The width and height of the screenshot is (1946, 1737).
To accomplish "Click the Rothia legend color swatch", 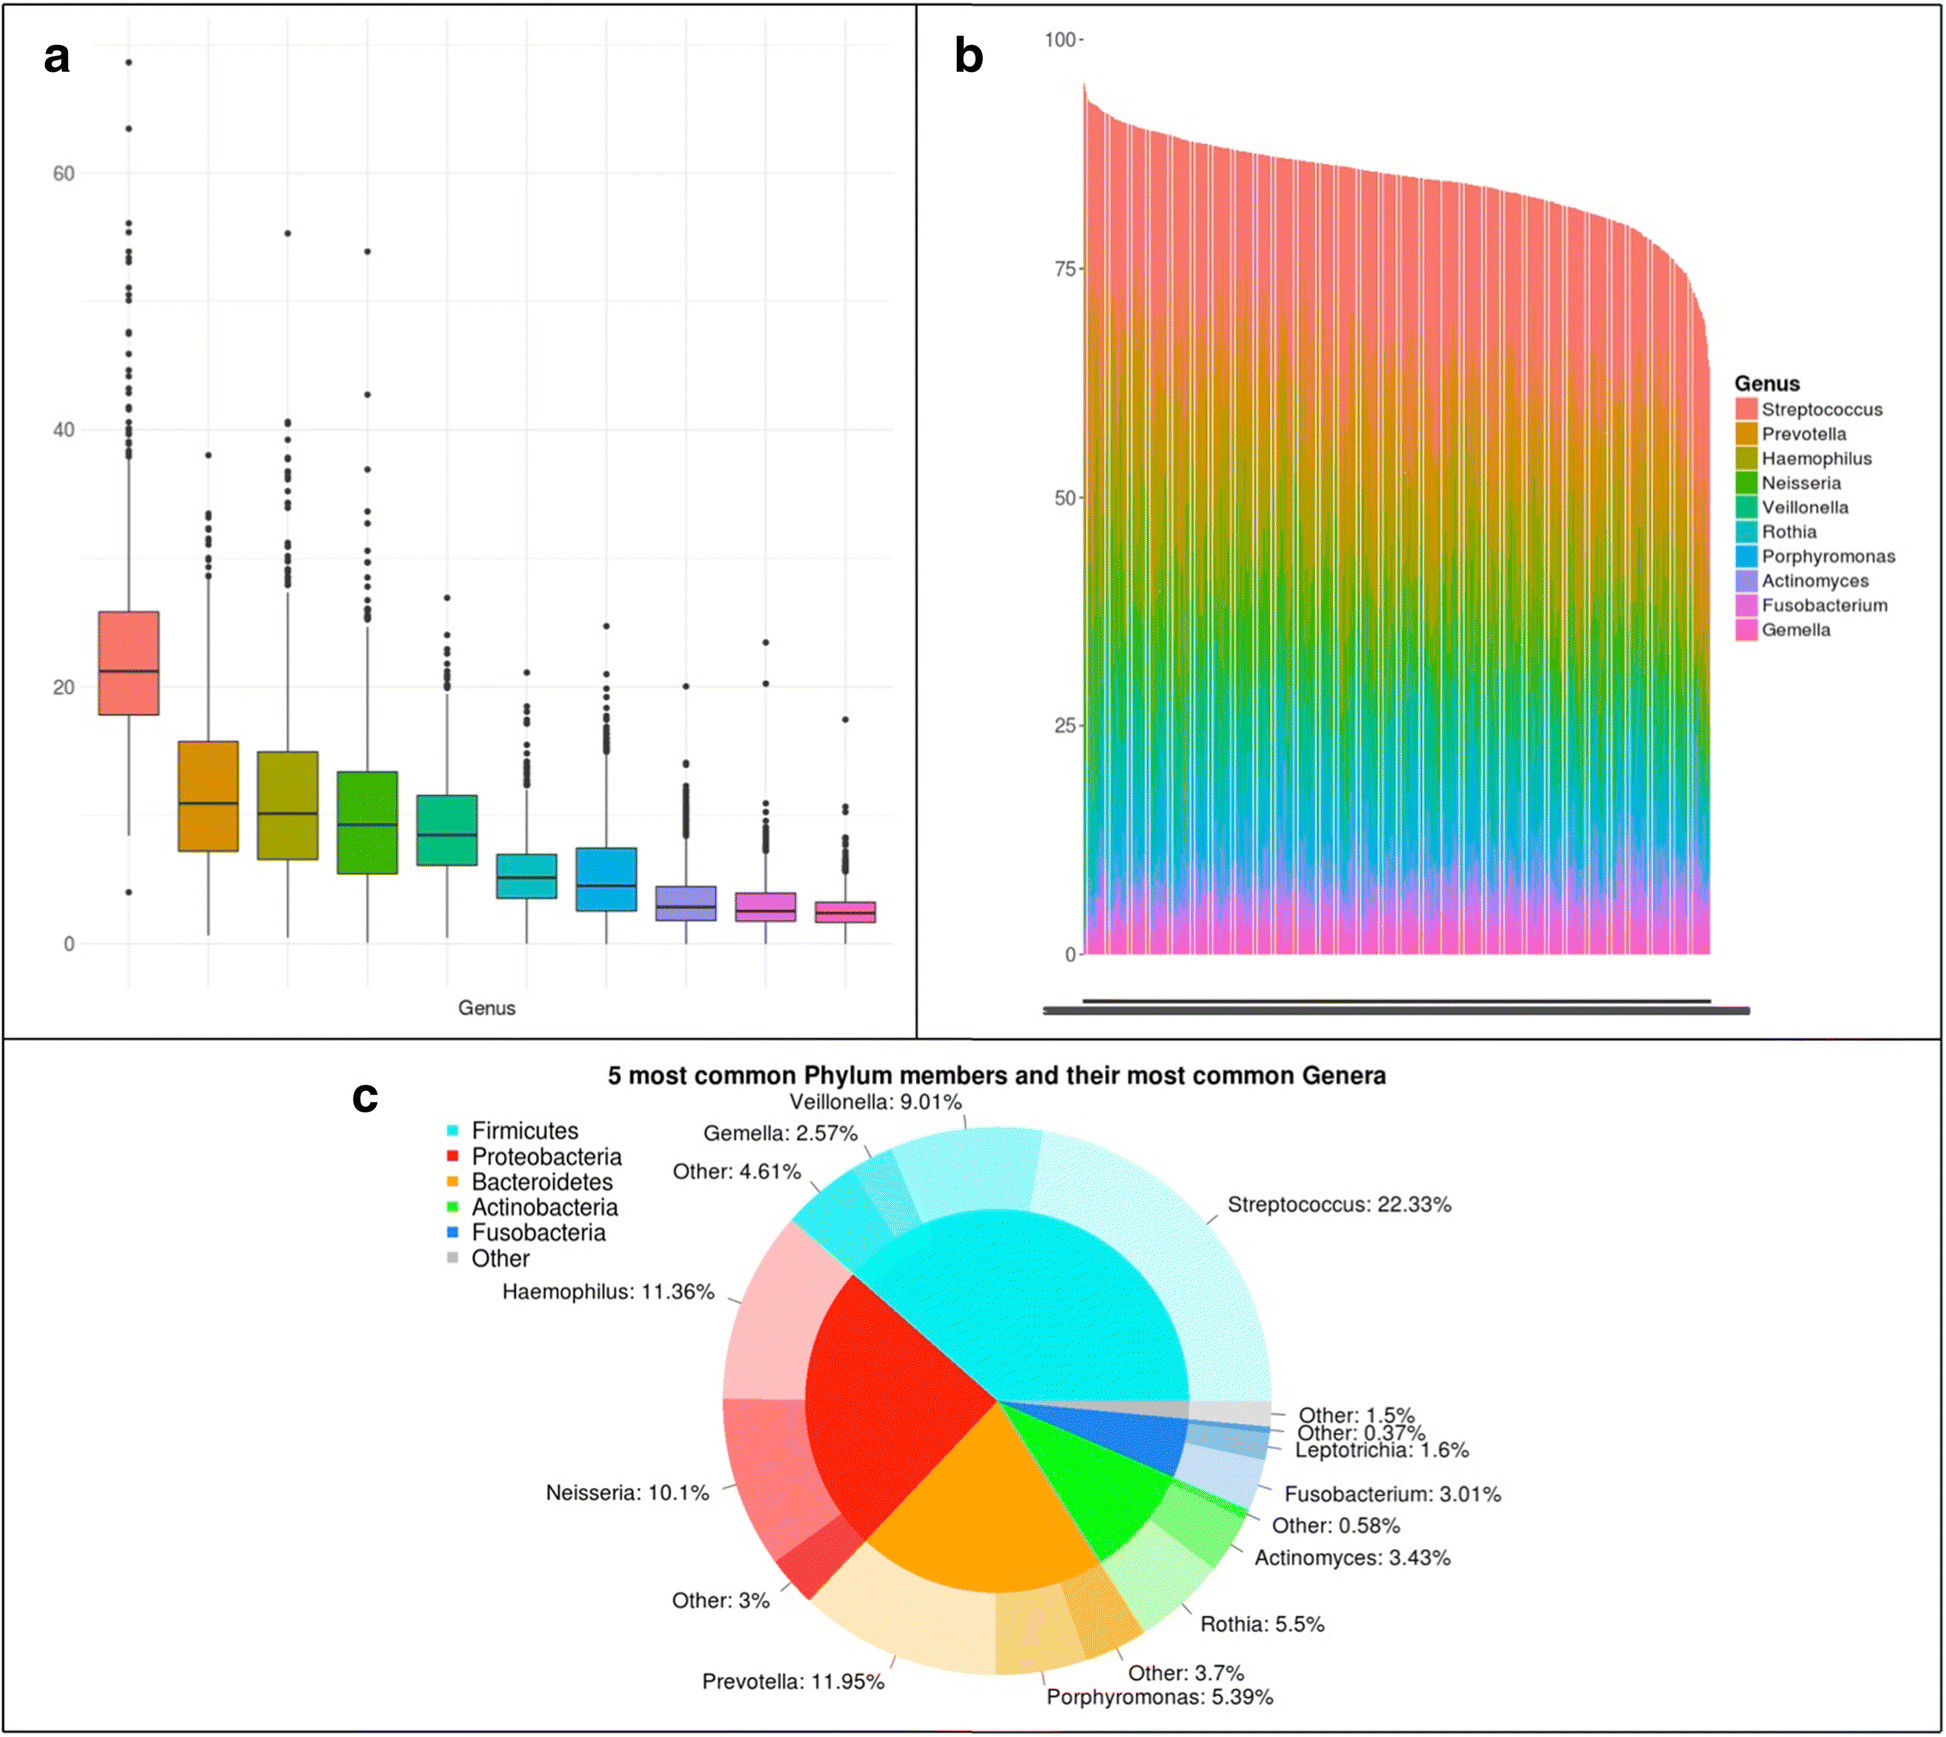I will point(1746,532).
